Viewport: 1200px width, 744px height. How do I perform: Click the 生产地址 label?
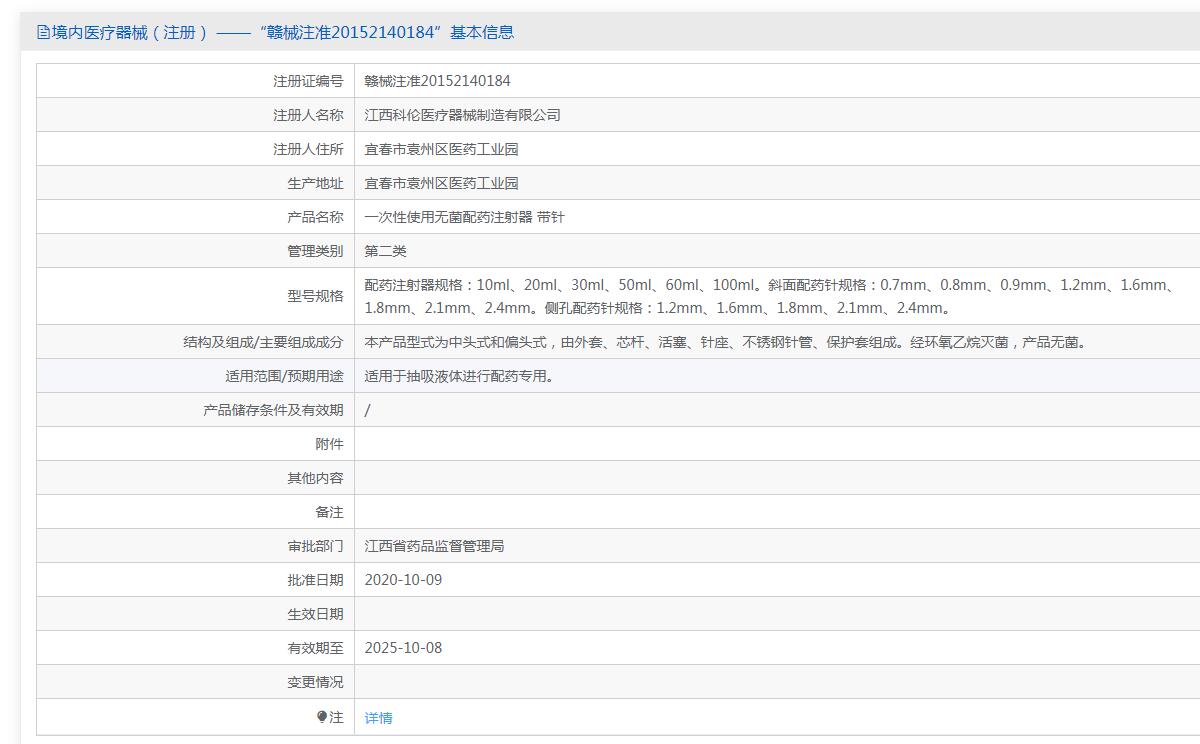click(x=315, y=183)
